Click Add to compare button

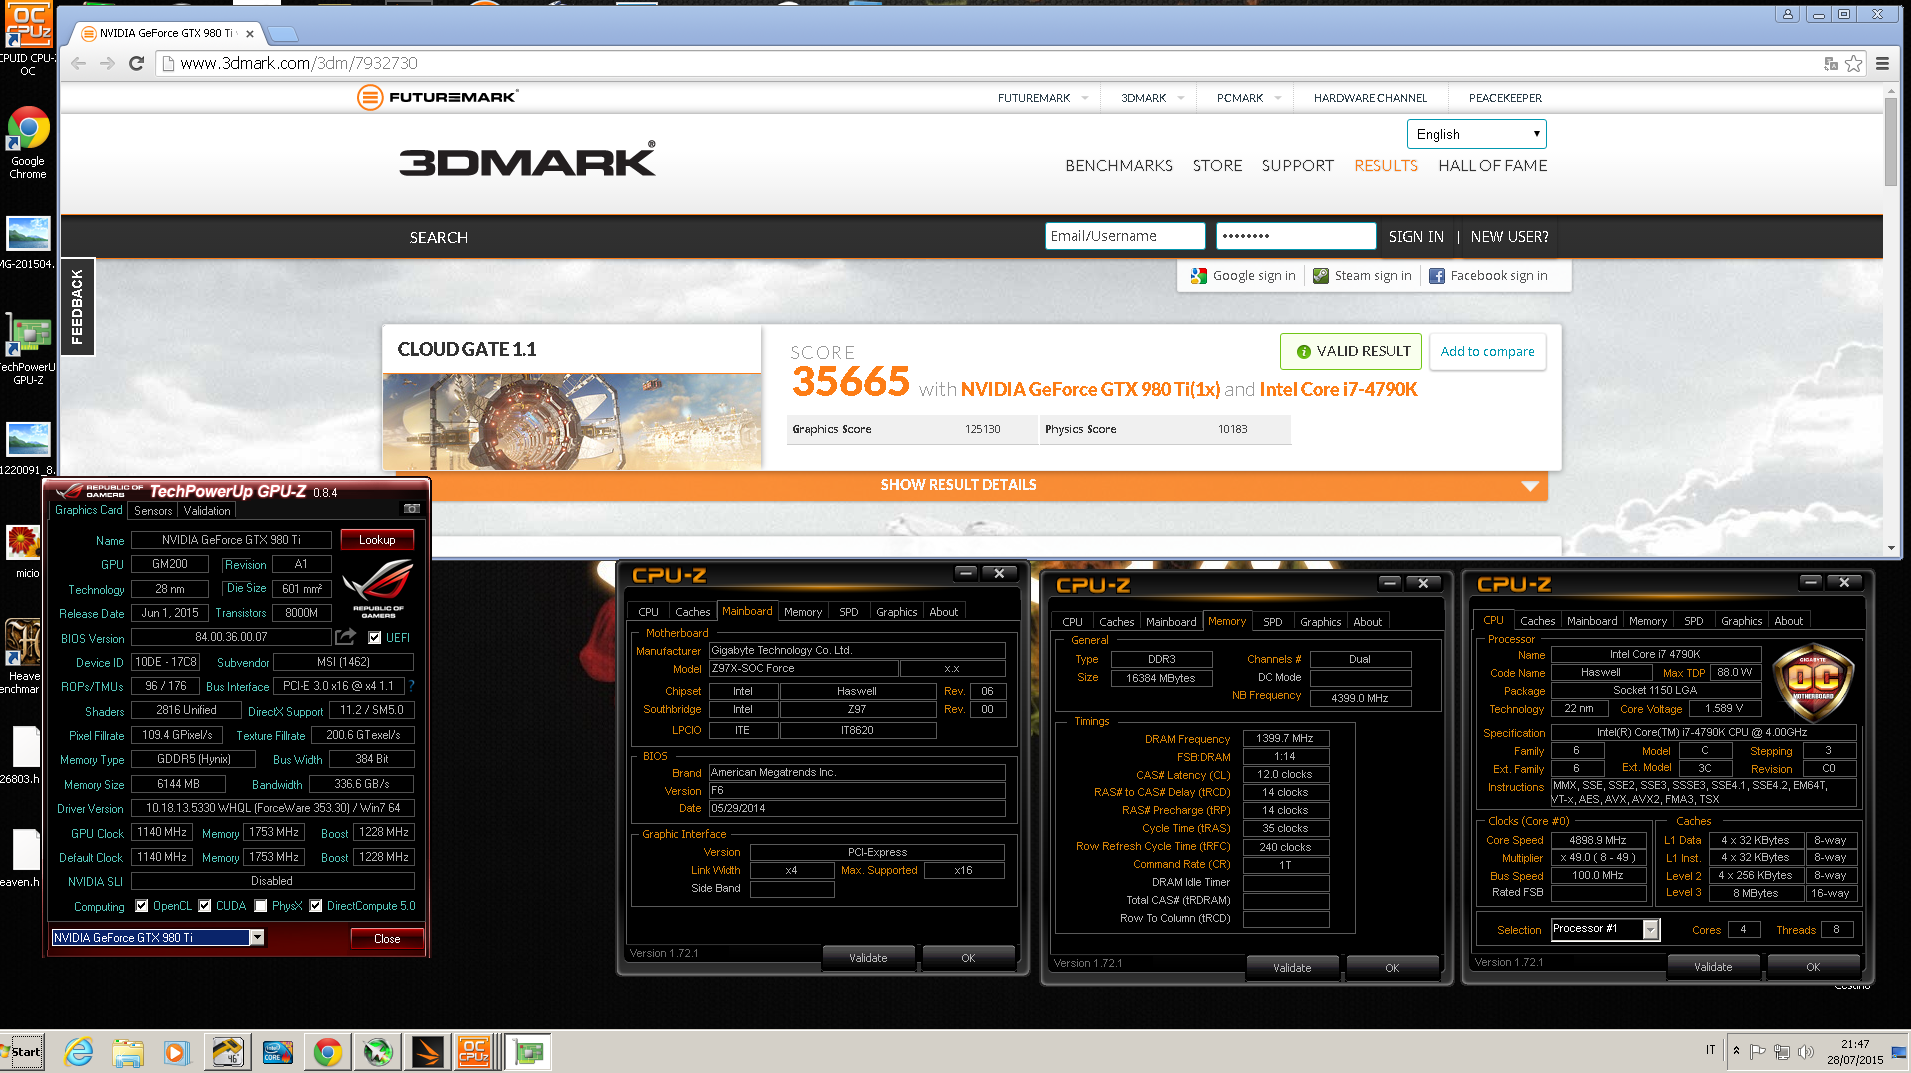1487,351
